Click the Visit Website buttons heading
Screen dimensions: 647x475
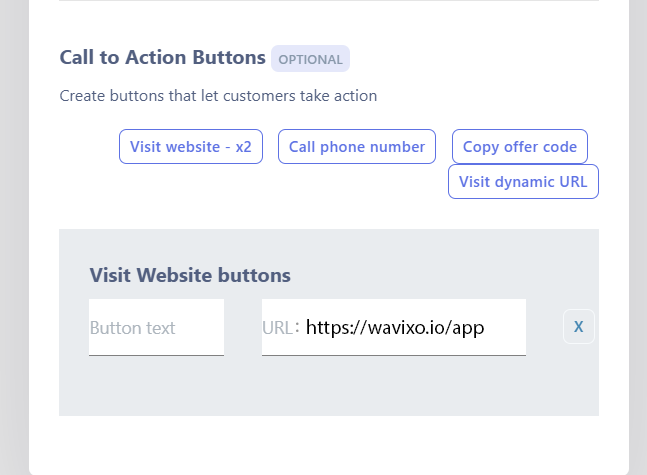click(x=190, y=275)
